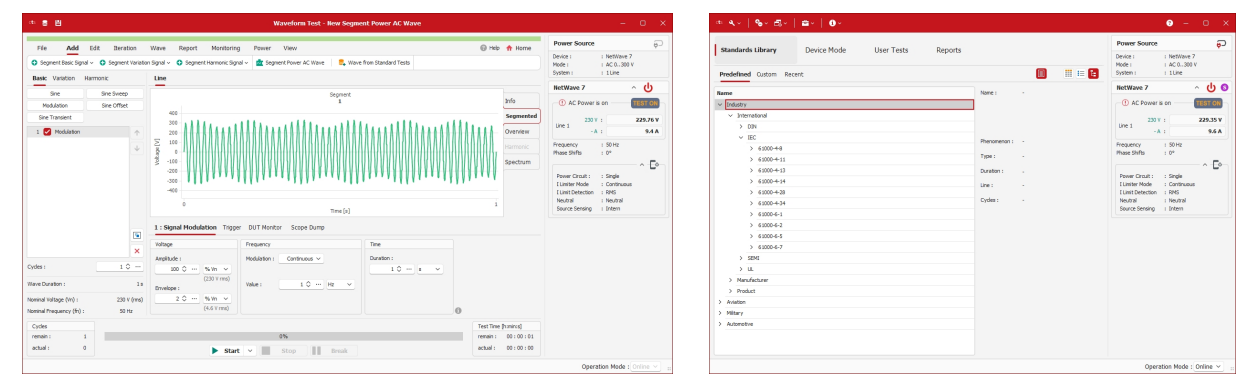Image resolution: width=1243 pixels, height=387 pixels.
Task: Move the Modulation segment up with the arrow
Action: 137,132
